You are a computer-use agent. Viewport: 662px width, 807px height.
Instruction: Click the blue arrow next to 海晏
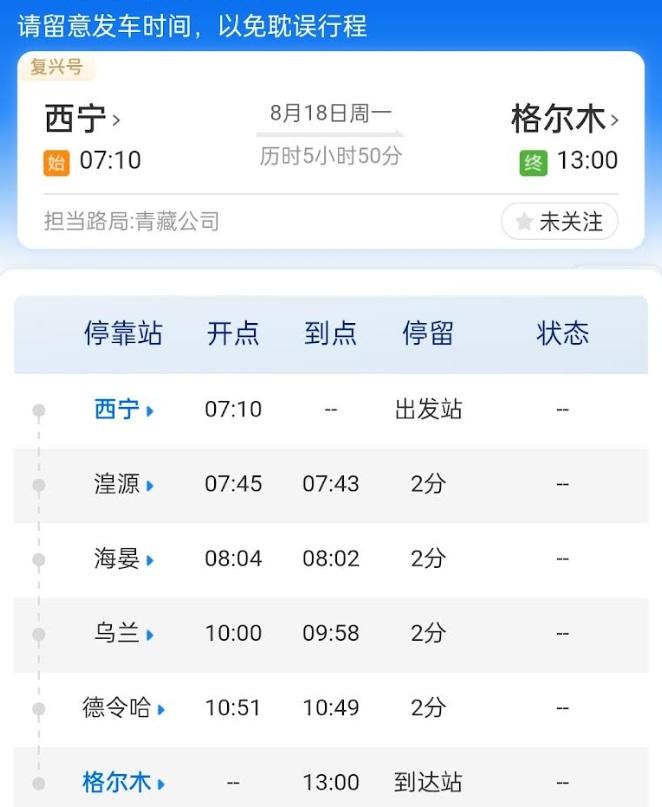coord(150,560)
